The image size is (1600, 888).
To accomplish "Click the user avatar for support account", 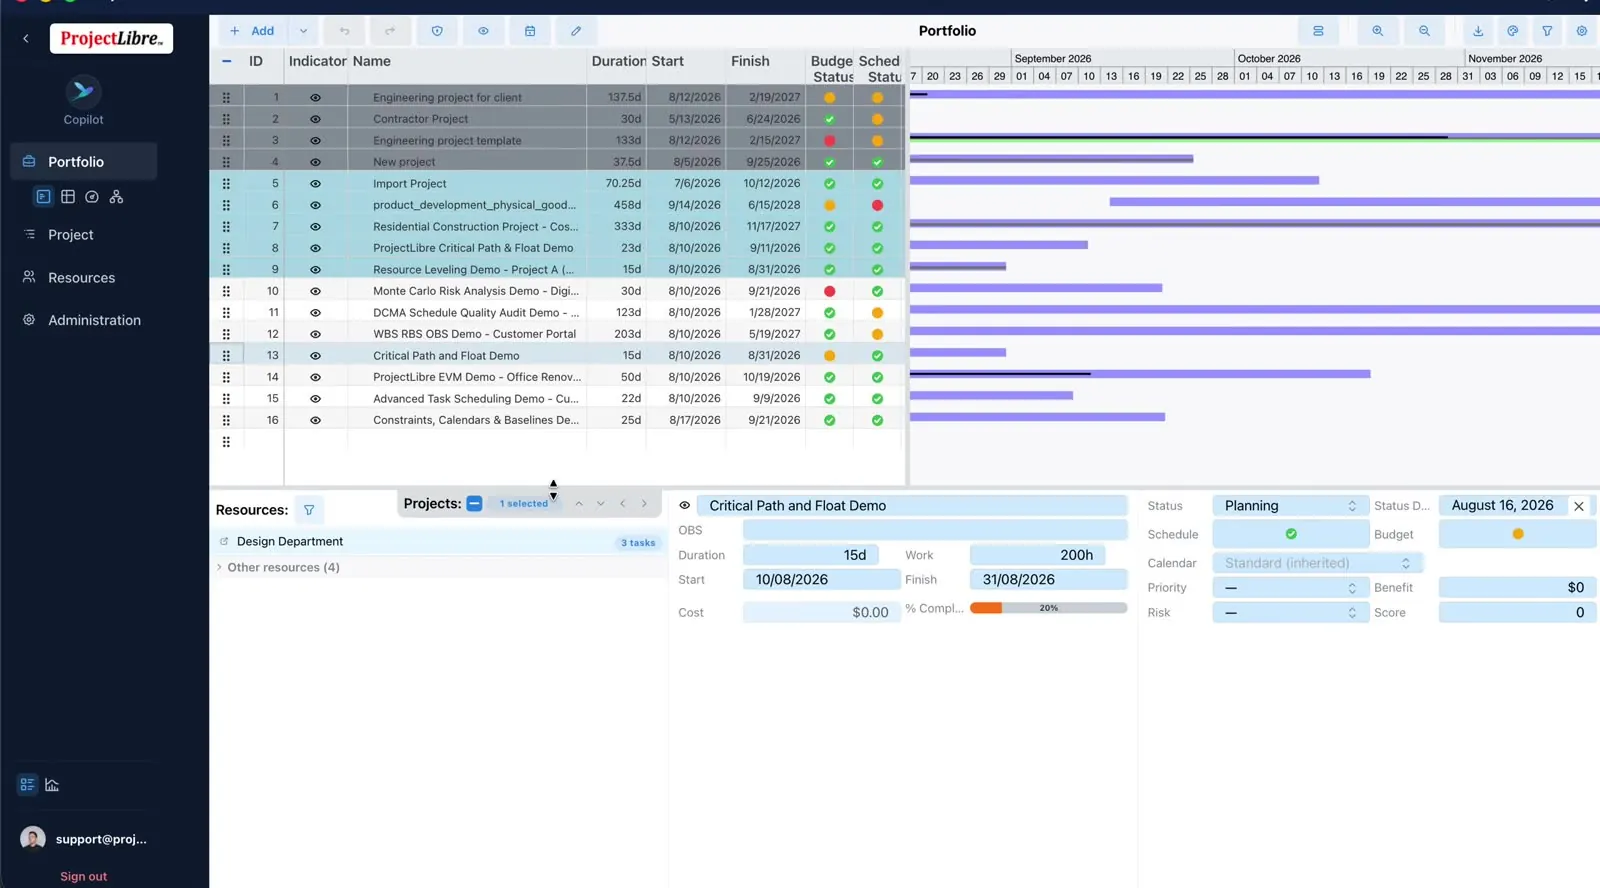I will (x=33, y=839).
